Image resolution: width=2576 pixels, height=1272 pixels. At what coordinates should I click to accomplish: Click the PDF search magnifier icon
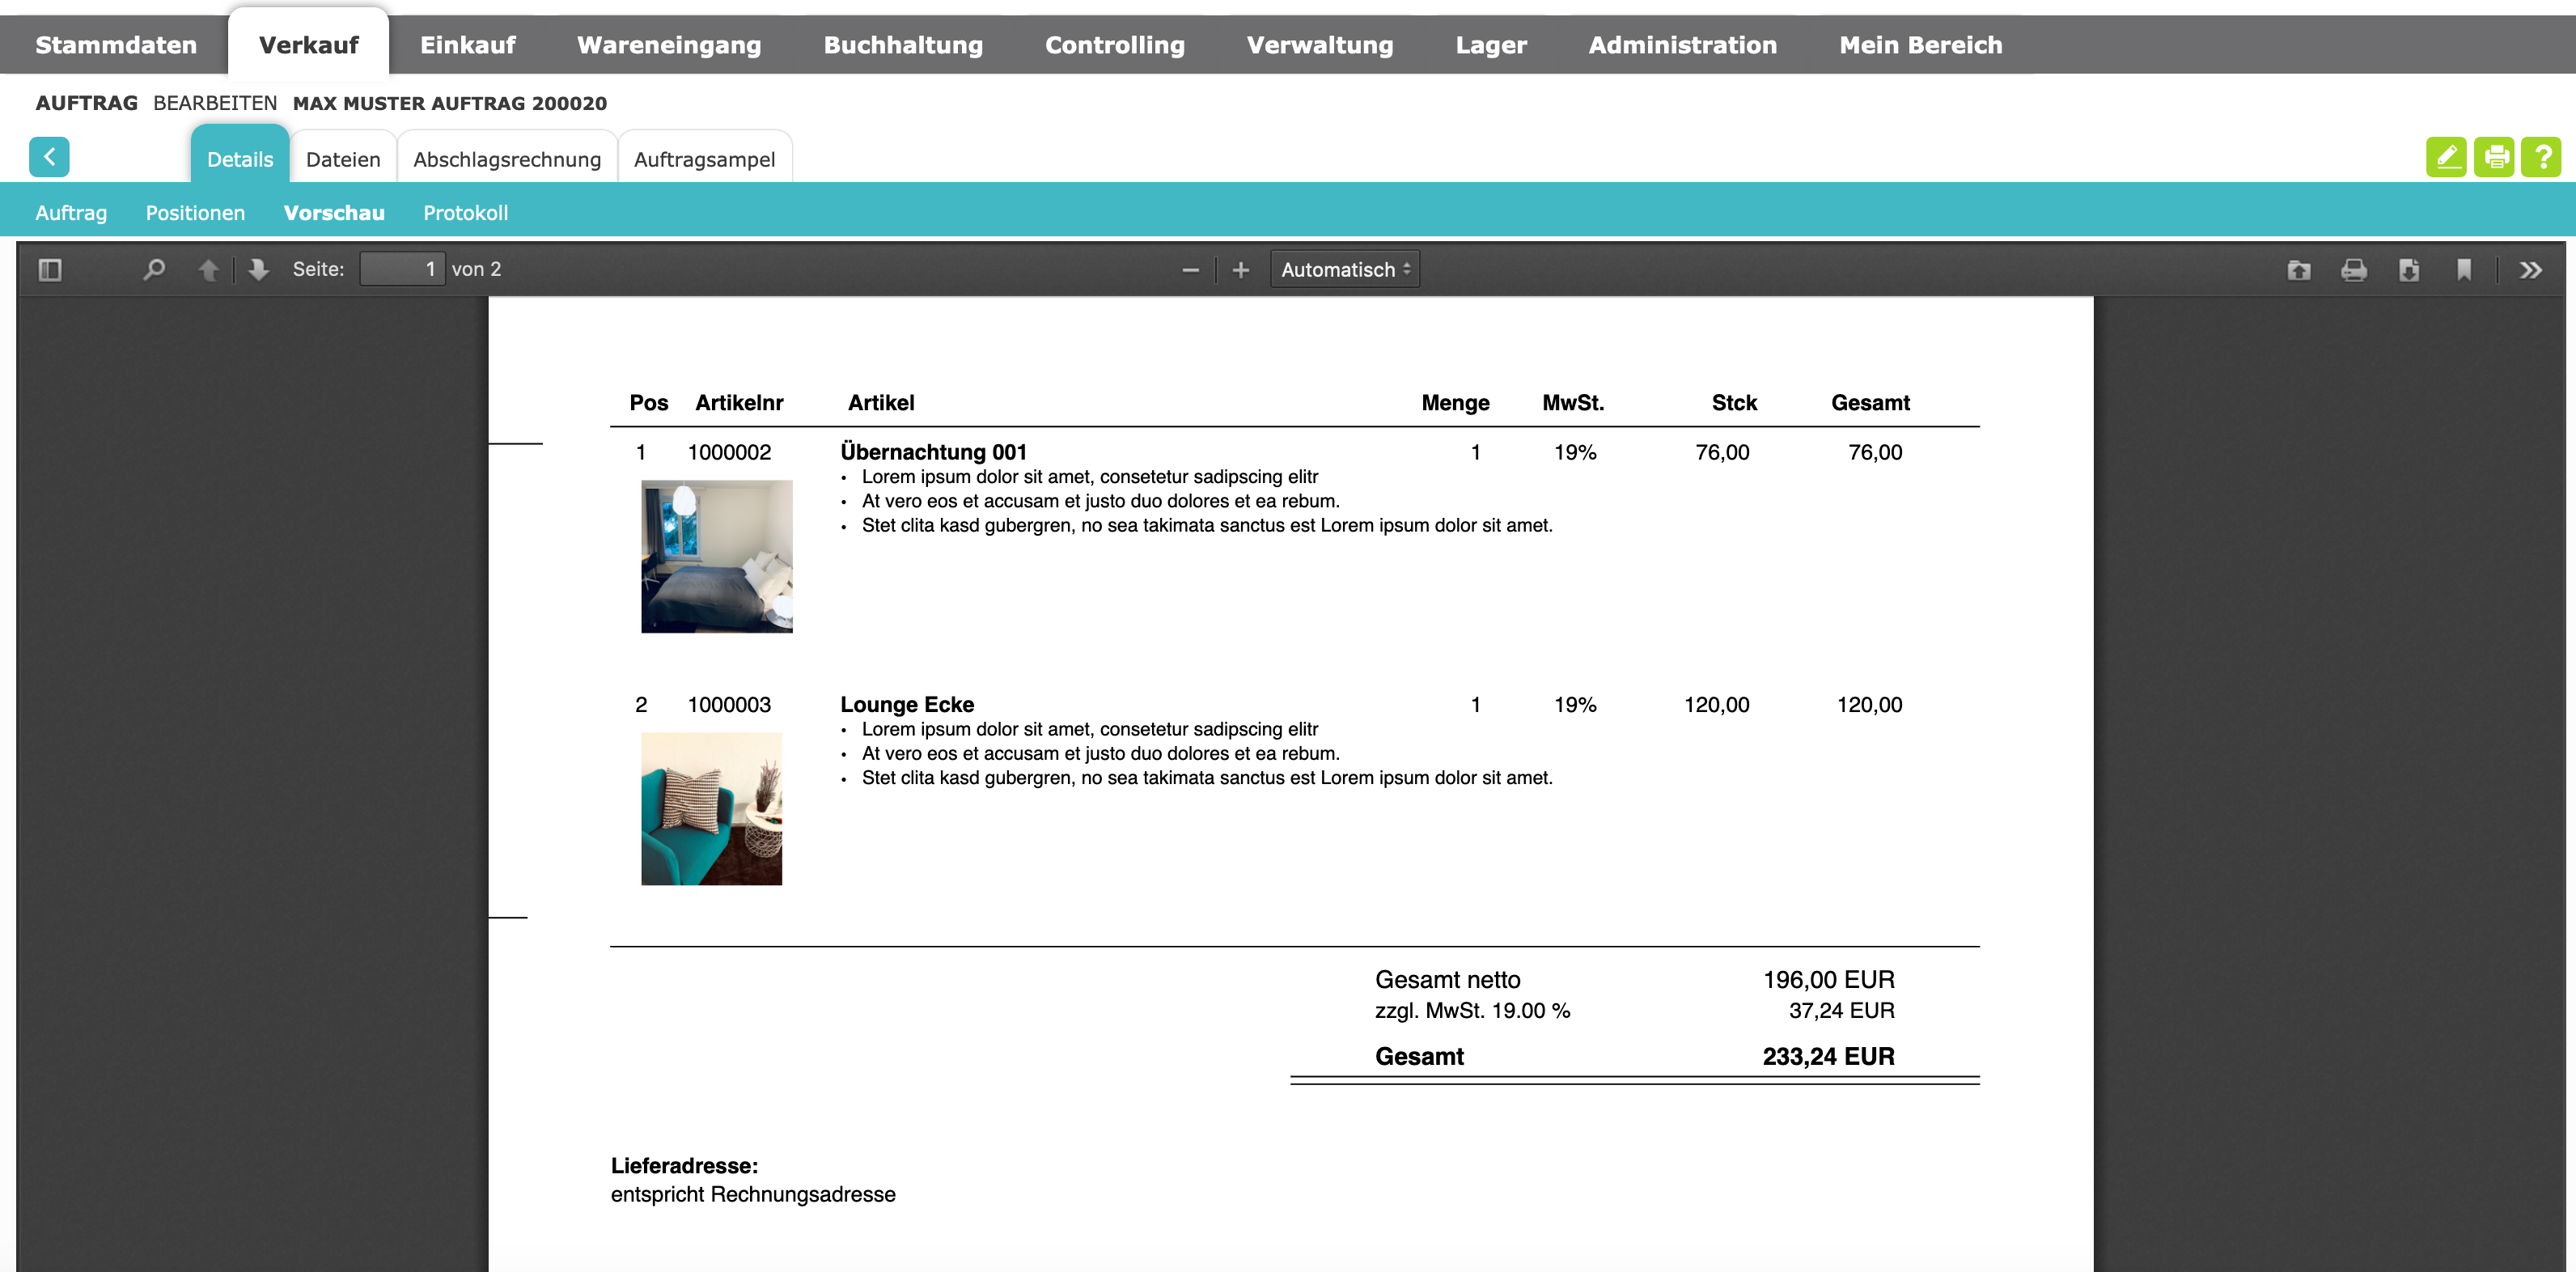coord(154,269)
